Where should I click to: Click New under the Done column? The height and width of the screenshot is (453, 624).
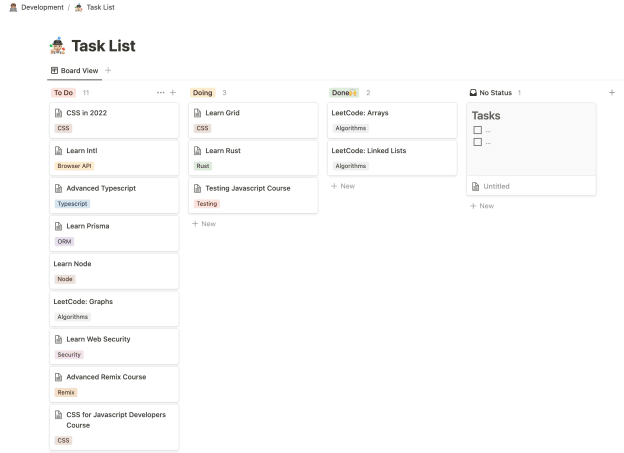(x=343, y=186)
